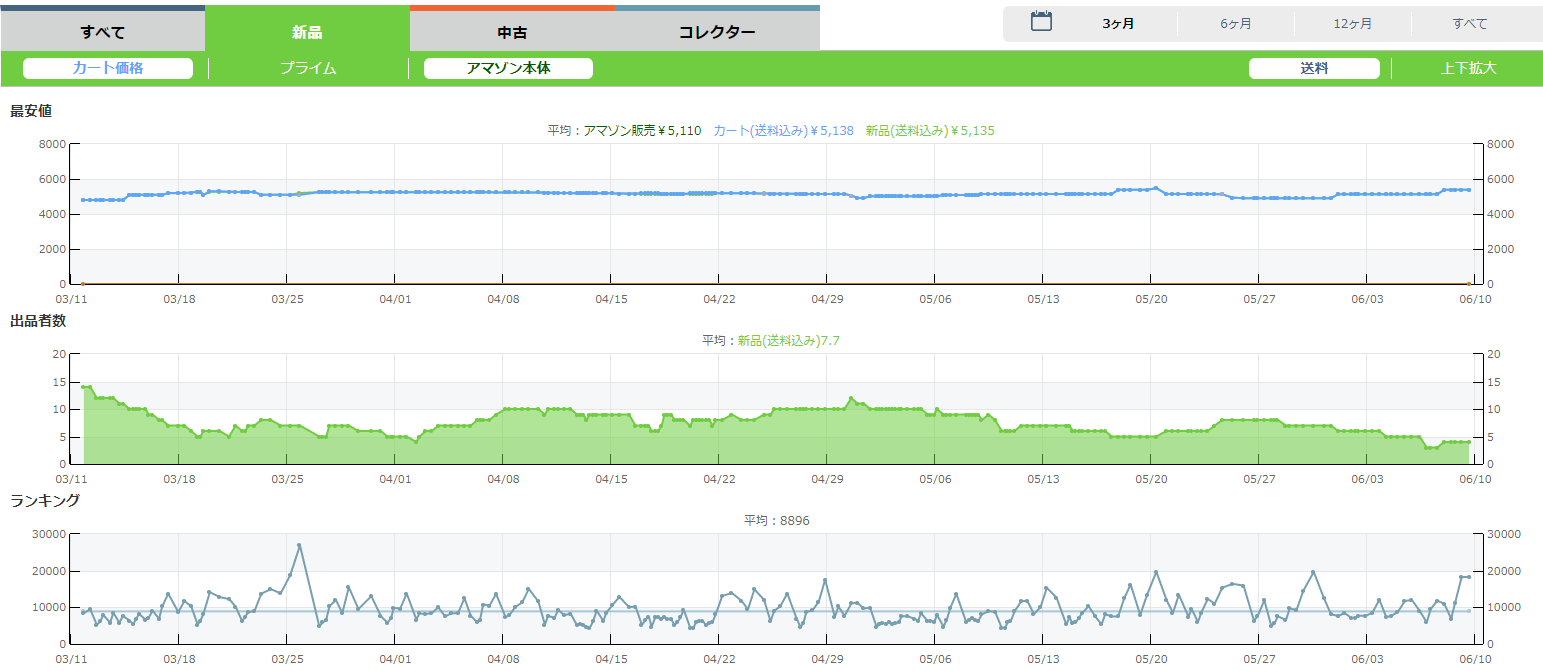Click the 上下拡大 zoom button
Viewport: 1543px width, 671px height.
1468,68
